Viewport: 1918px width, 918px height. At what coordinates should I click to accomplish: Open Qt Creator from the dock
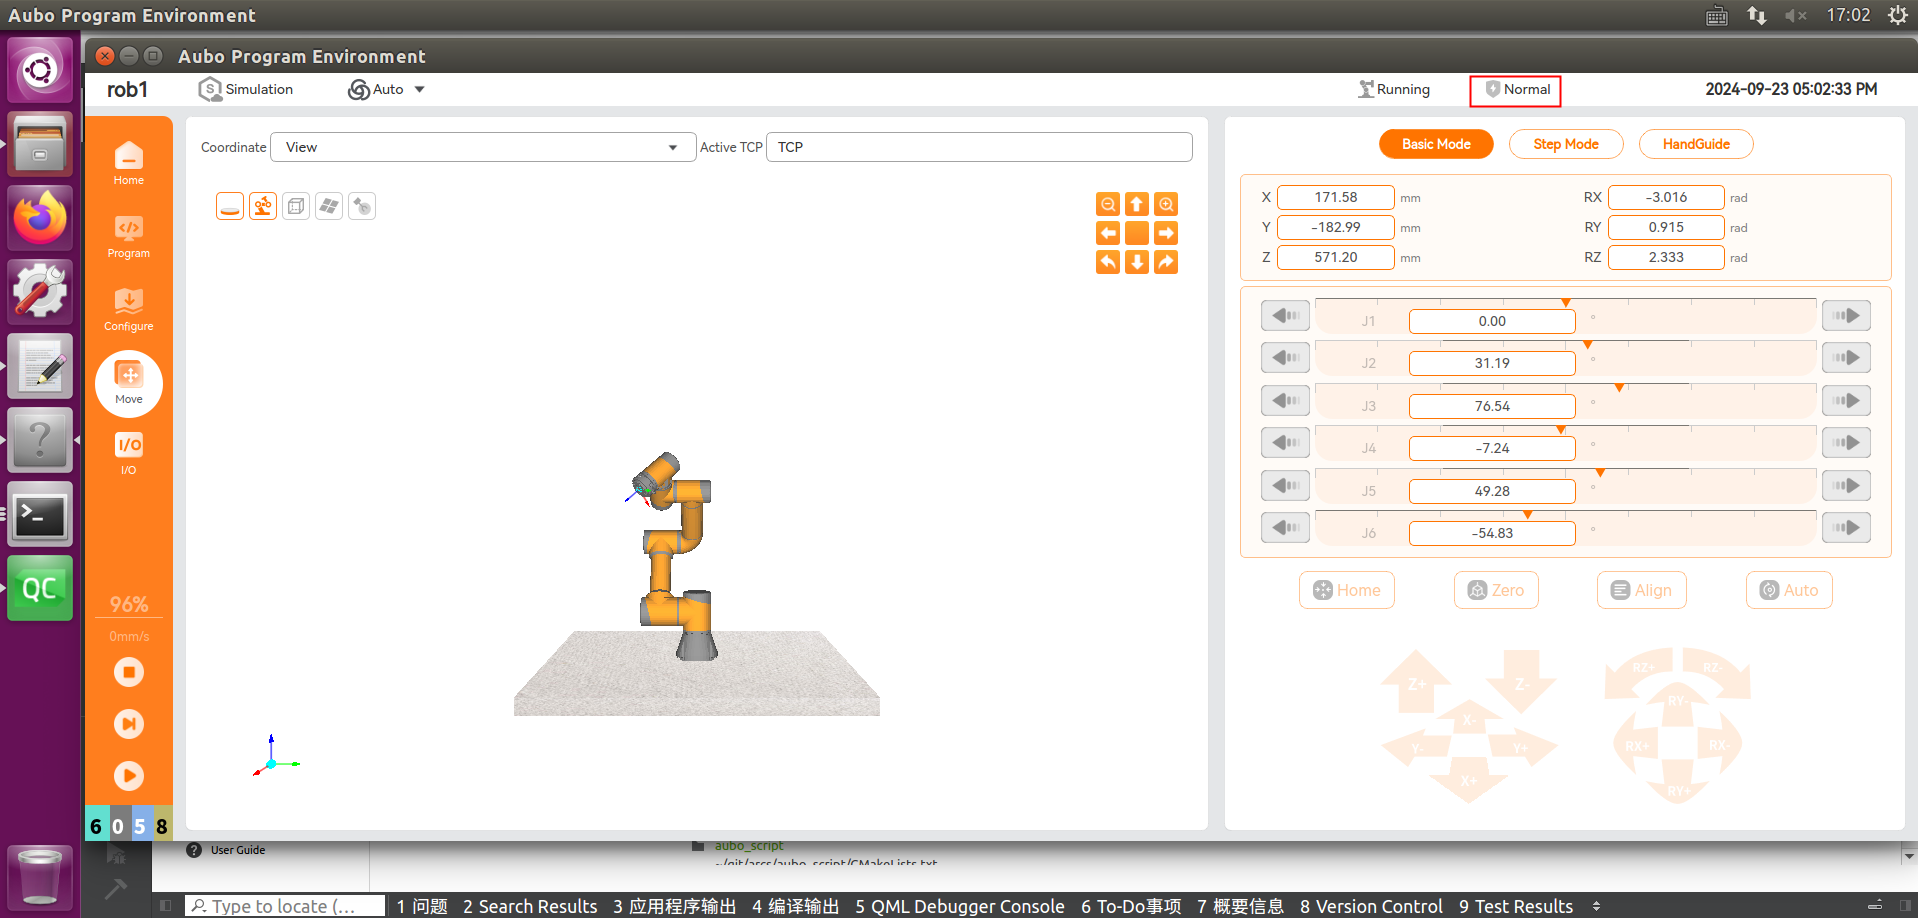click(40, 588)
